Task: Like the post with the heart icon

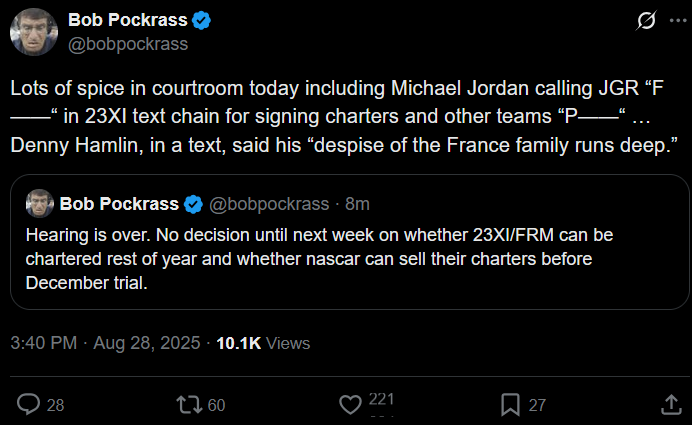Action: pos(350,404)
